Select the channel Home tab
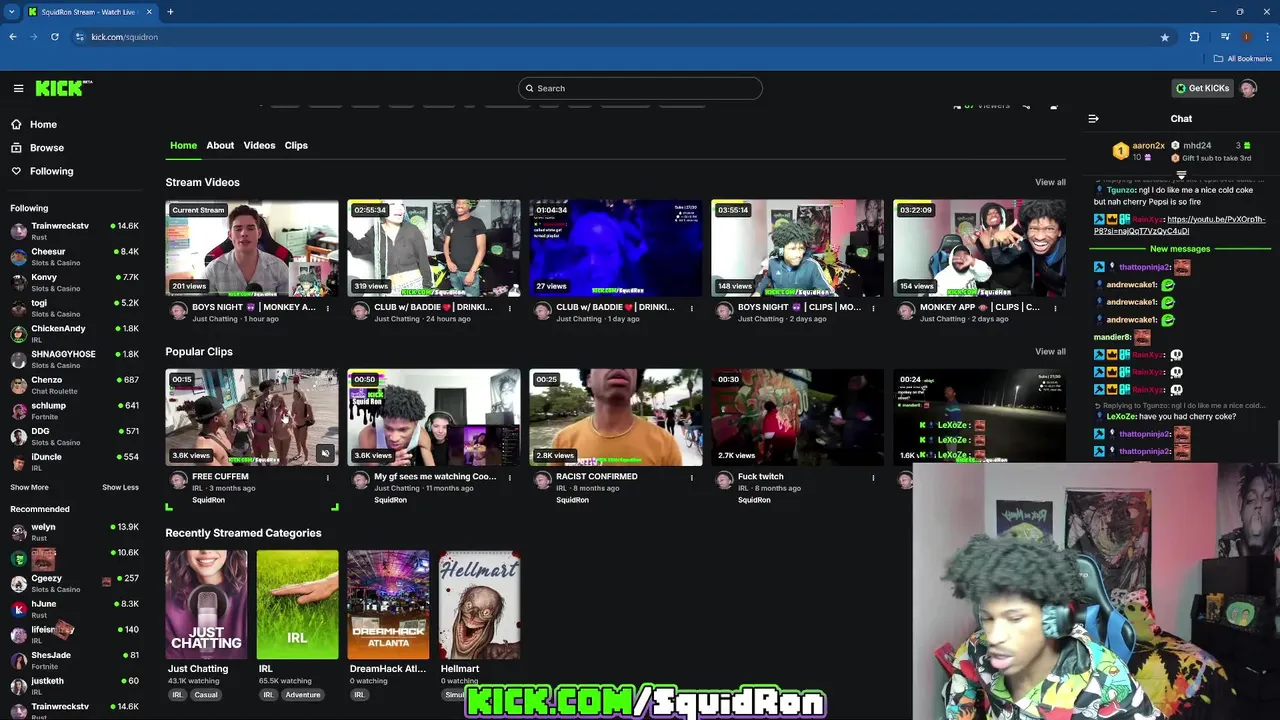 [183, 145]
